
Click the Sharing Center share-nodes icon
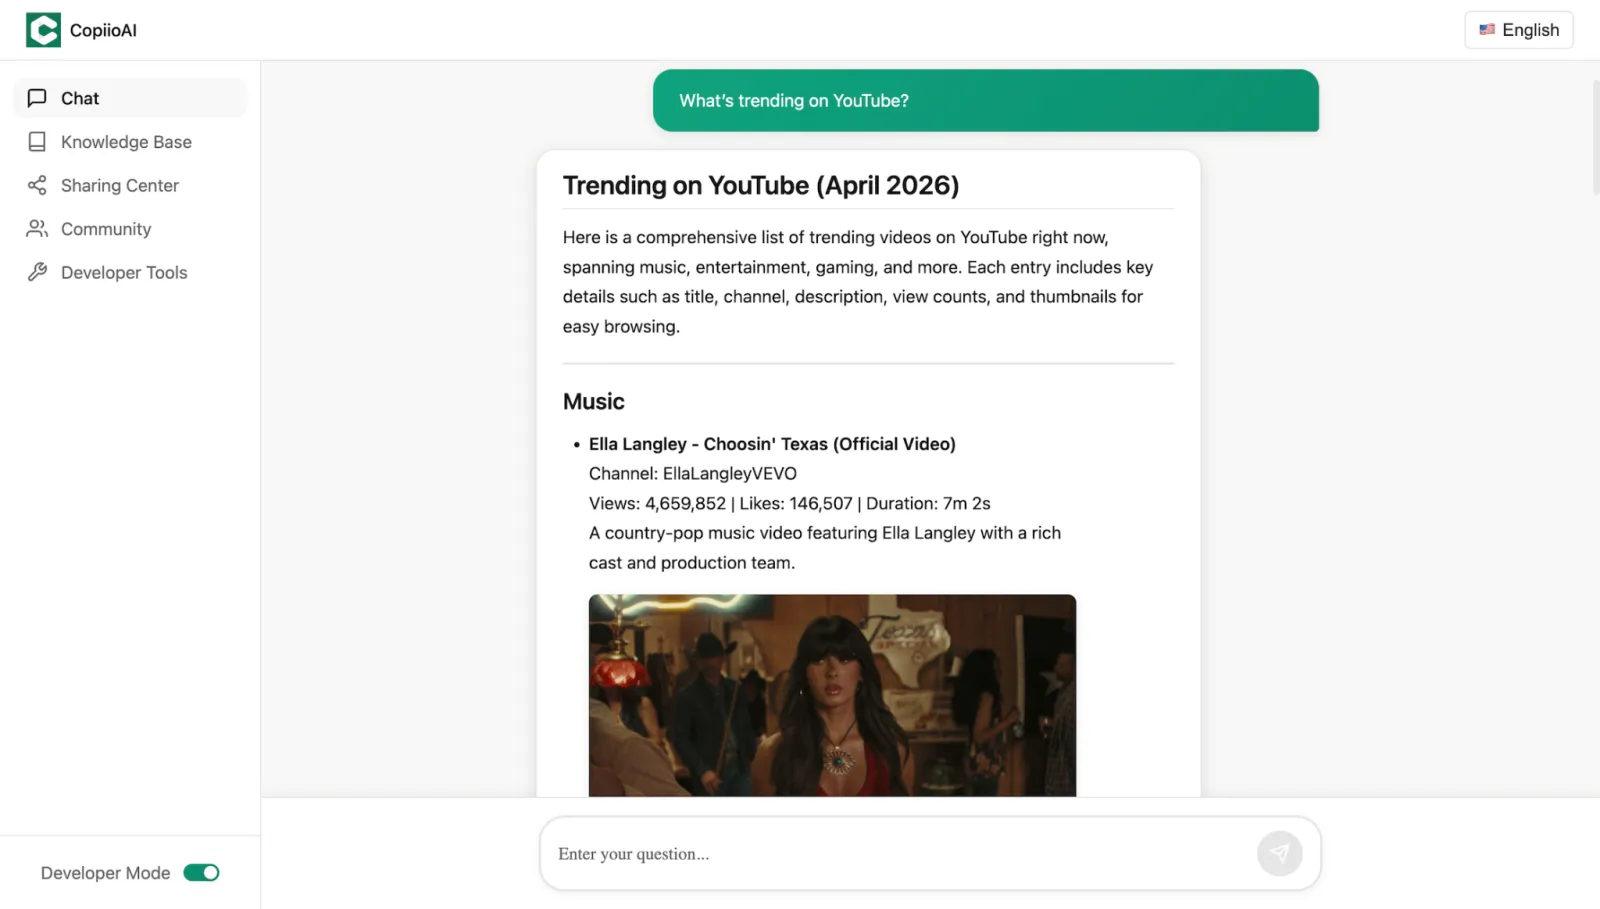(37, 185)
